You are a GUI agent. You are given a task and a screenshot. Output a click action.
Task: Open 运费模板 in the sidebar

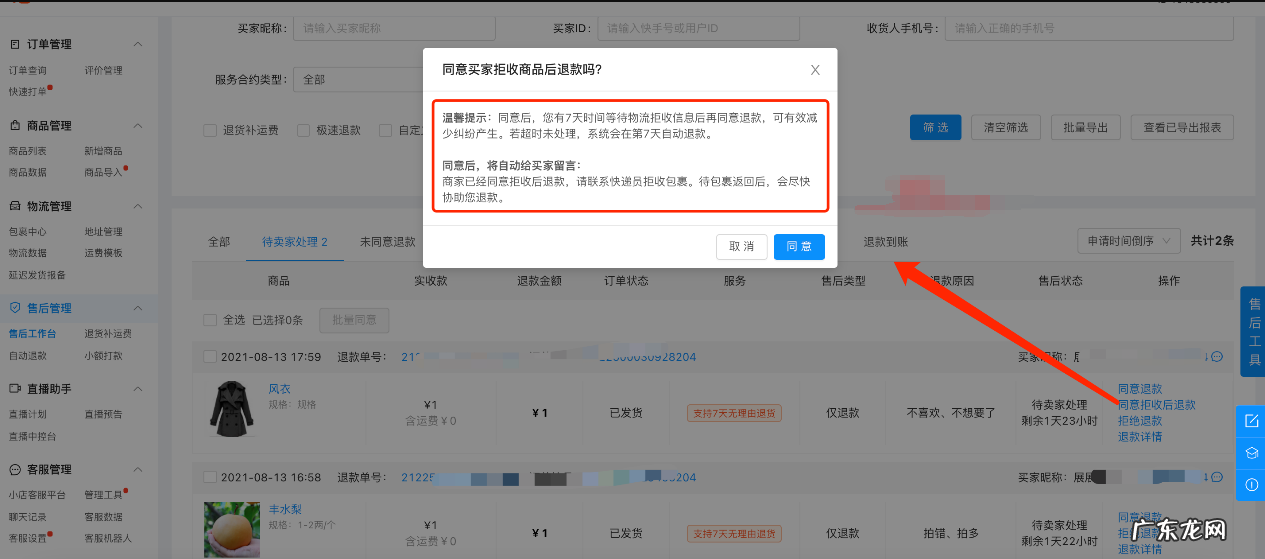(103, 253)
